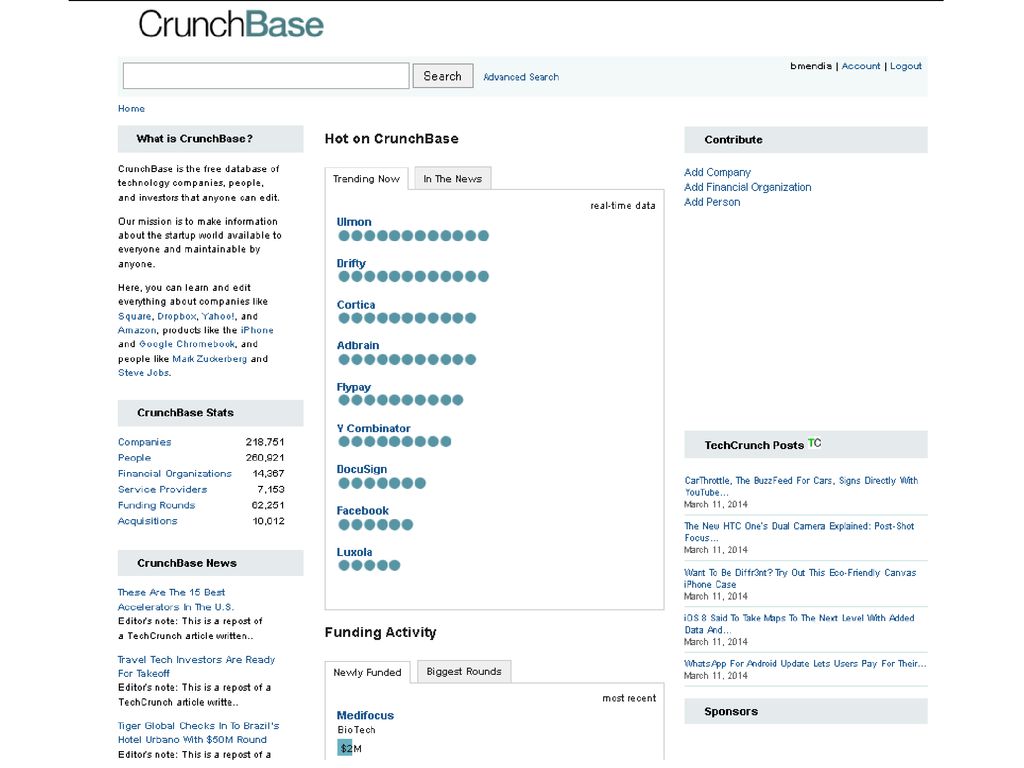Open the CarThrottle TechCrunch post

(801, 487)
